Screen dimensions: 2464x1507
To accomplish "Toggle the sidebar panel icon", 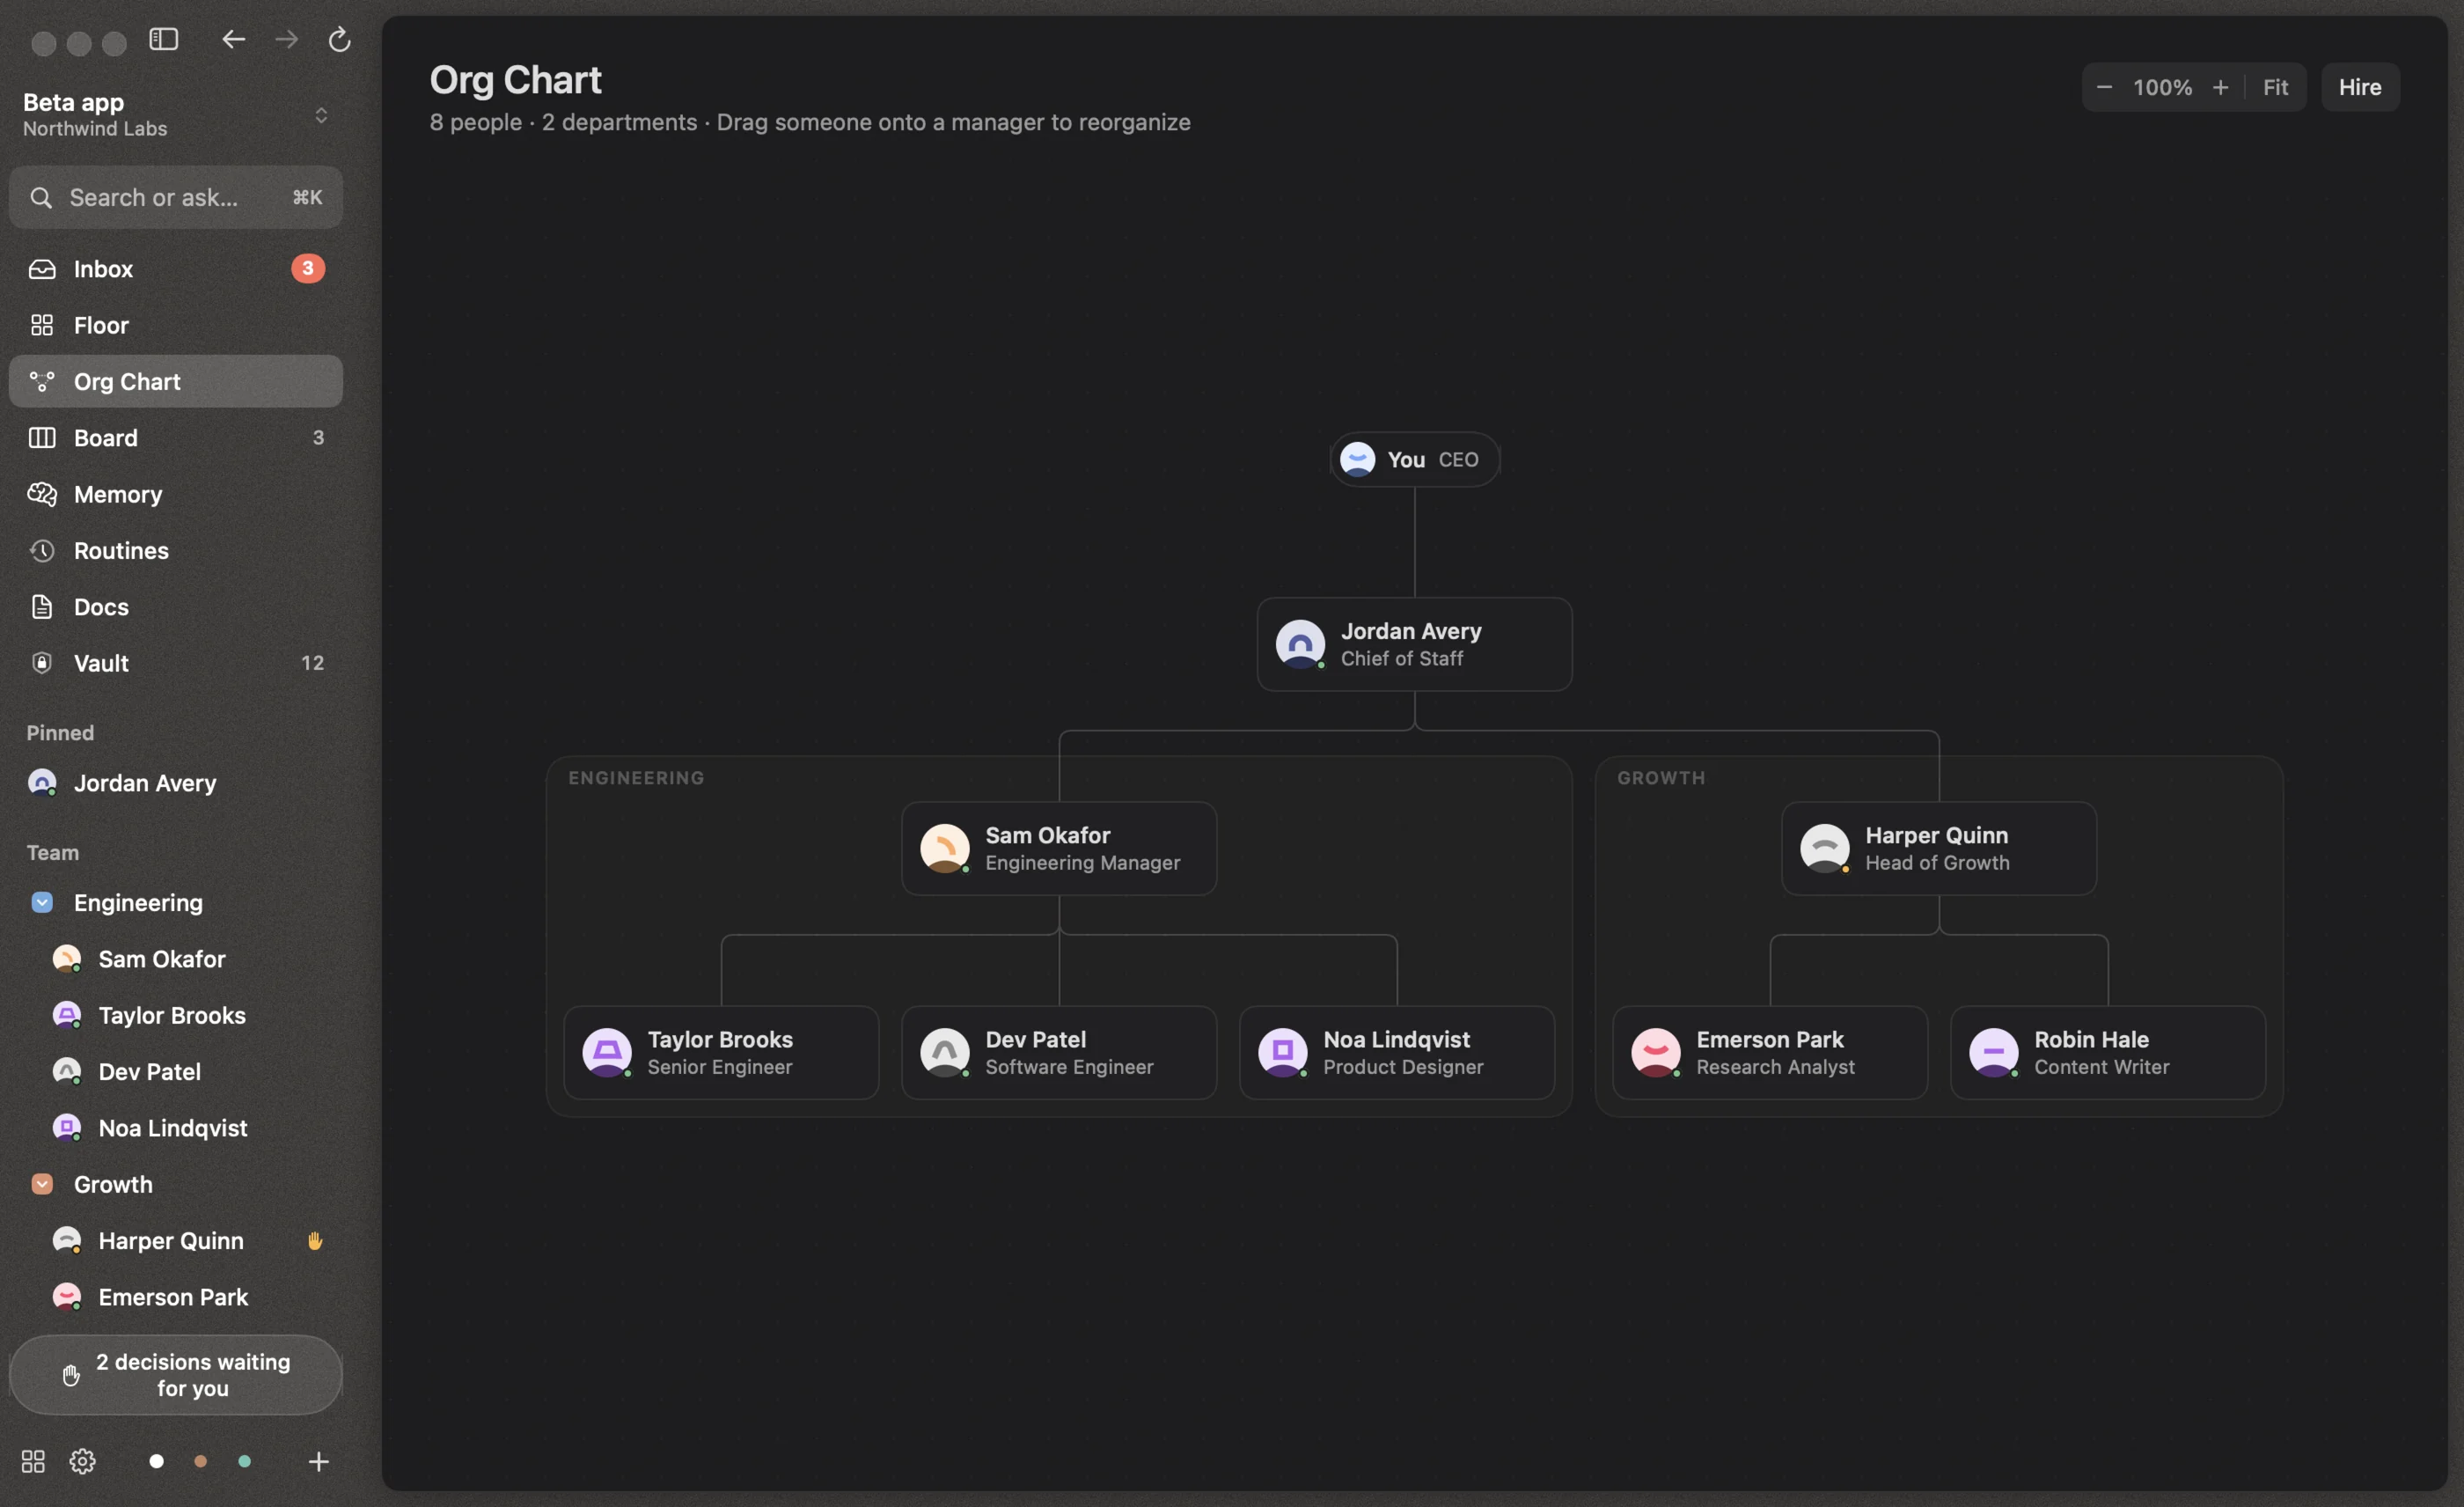I will pyautogui.click(x=164, y=39).
